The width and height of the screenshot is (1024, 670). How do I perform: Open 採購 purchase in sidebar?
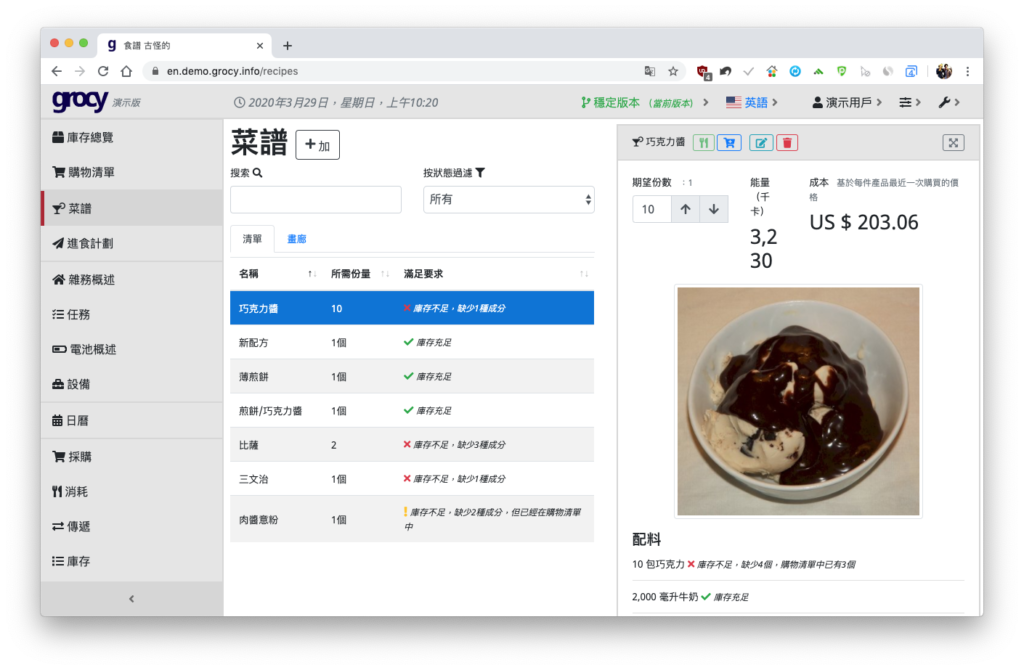pyautogui.click(x=132, y=456)
